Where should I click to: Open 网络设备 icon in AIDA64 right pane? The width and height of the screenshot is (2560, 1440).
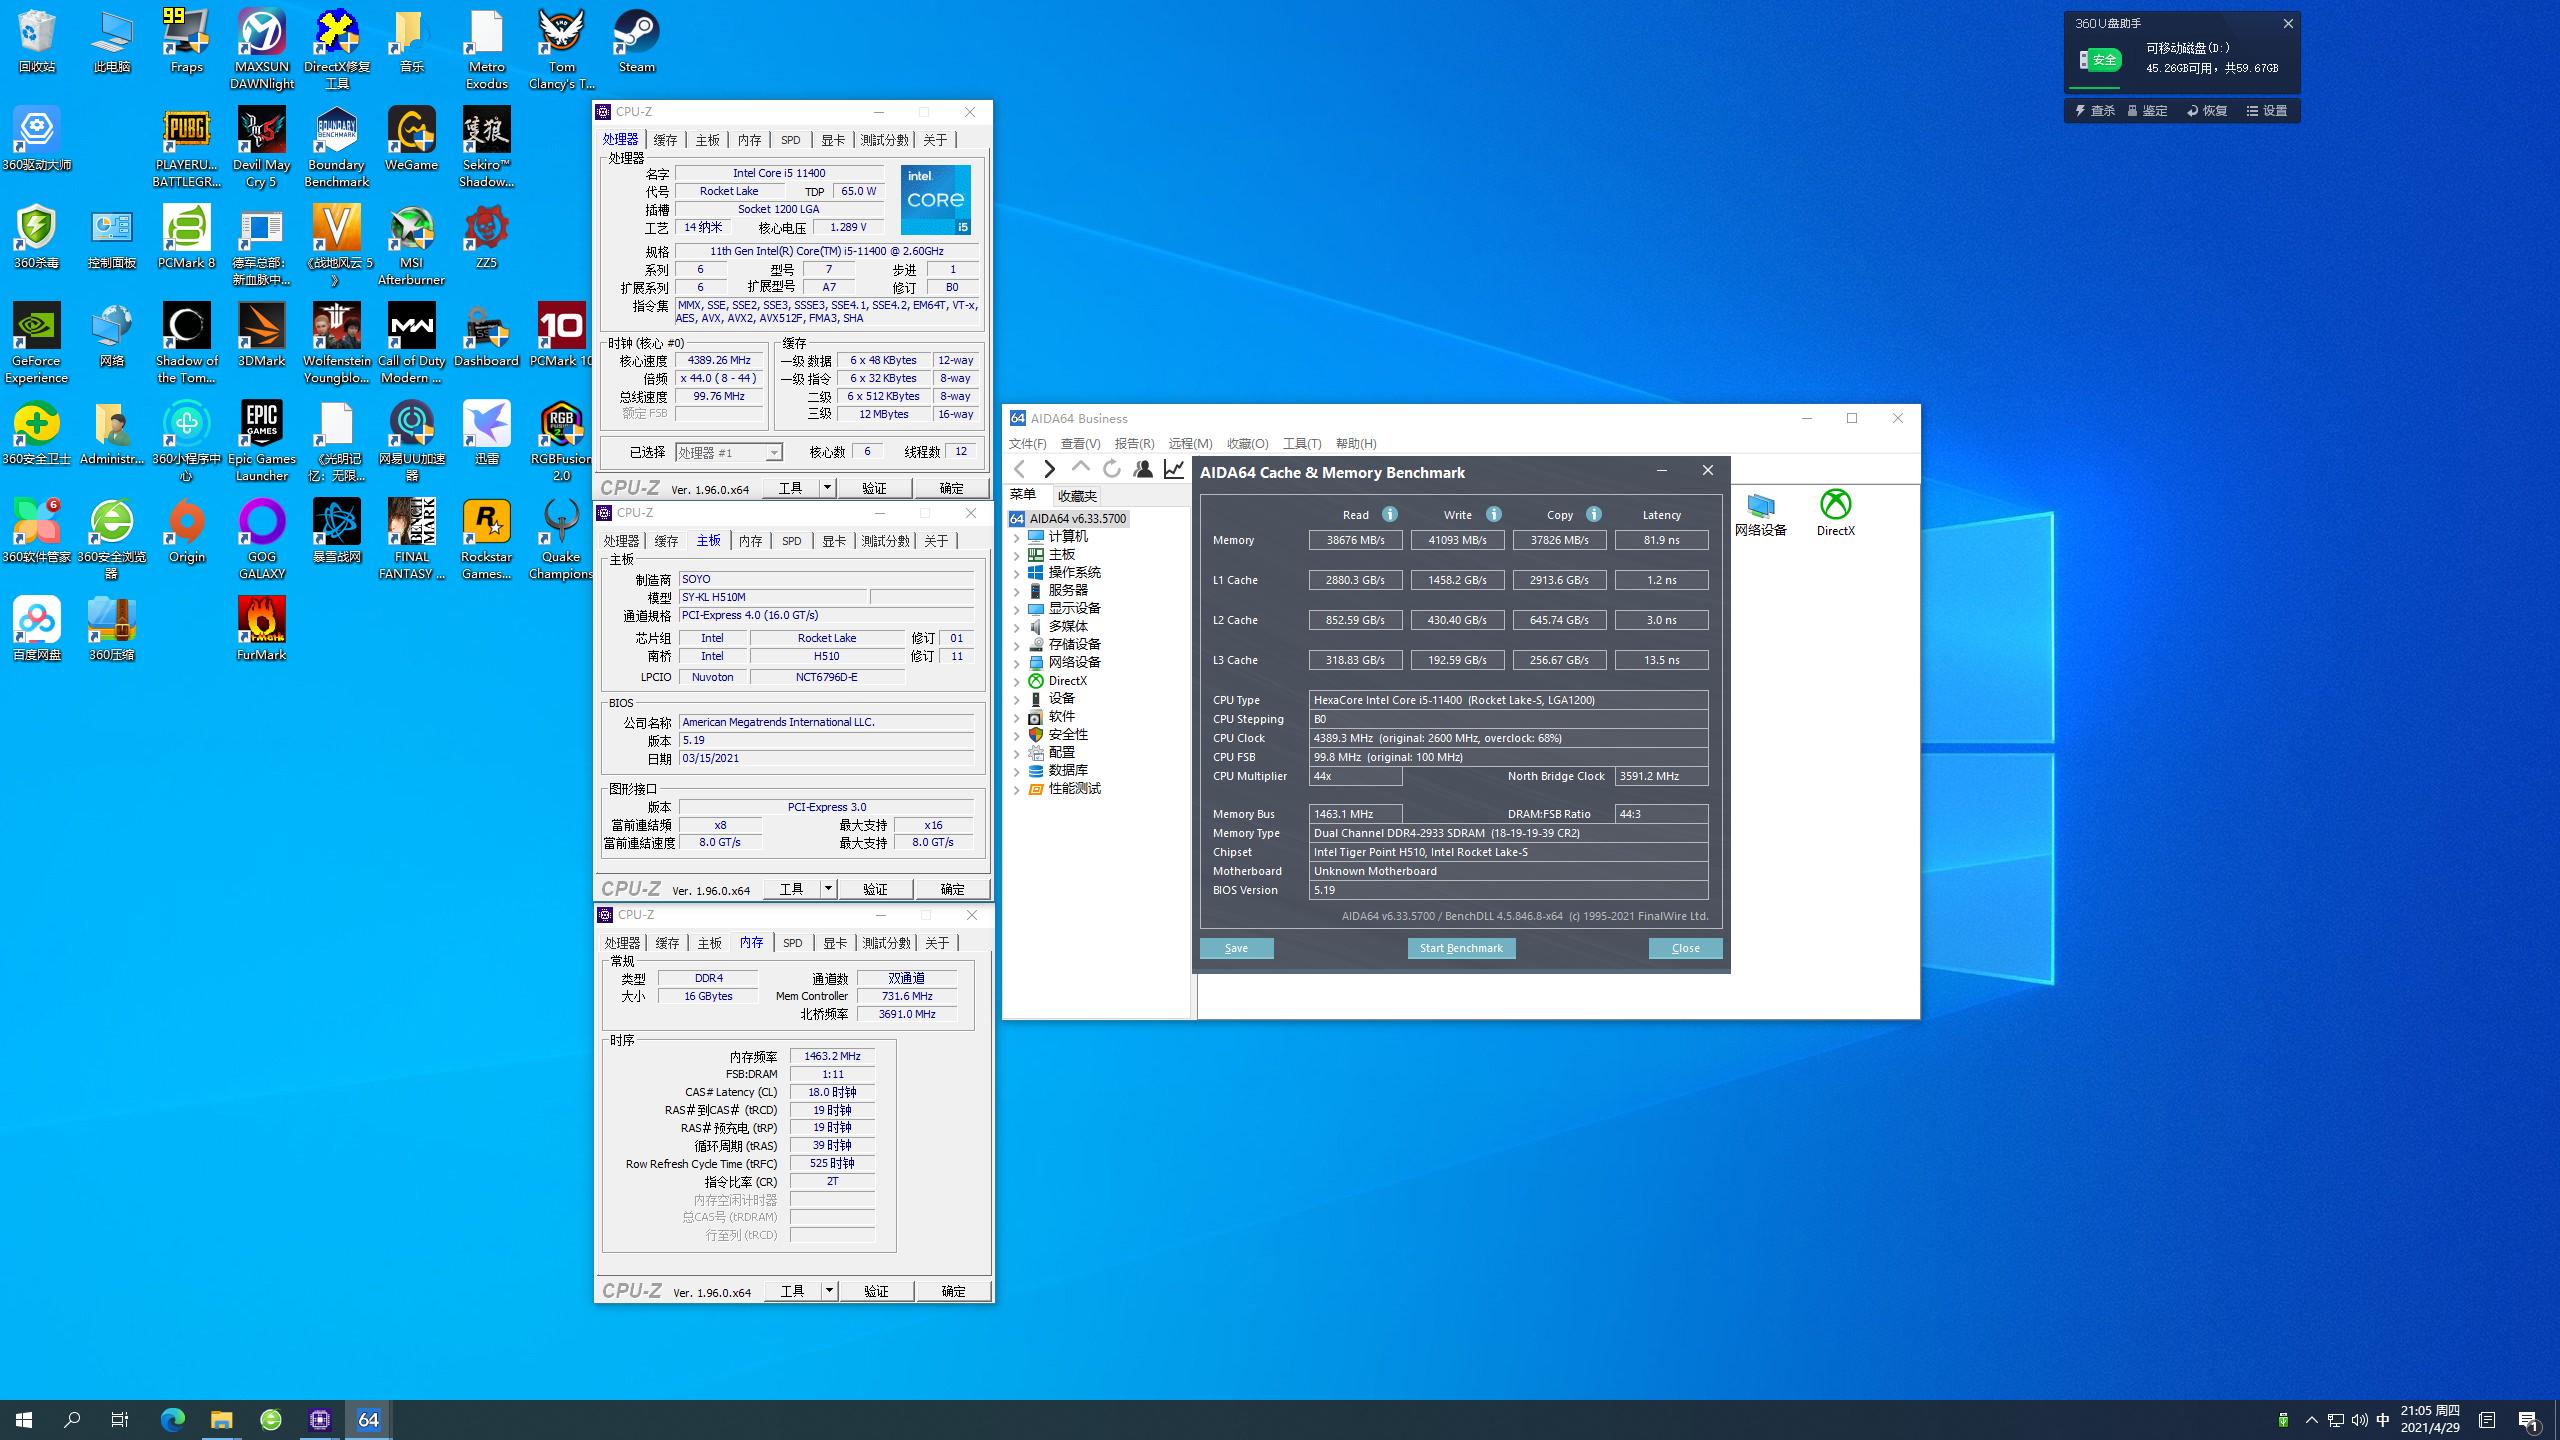coord(1760,514)
